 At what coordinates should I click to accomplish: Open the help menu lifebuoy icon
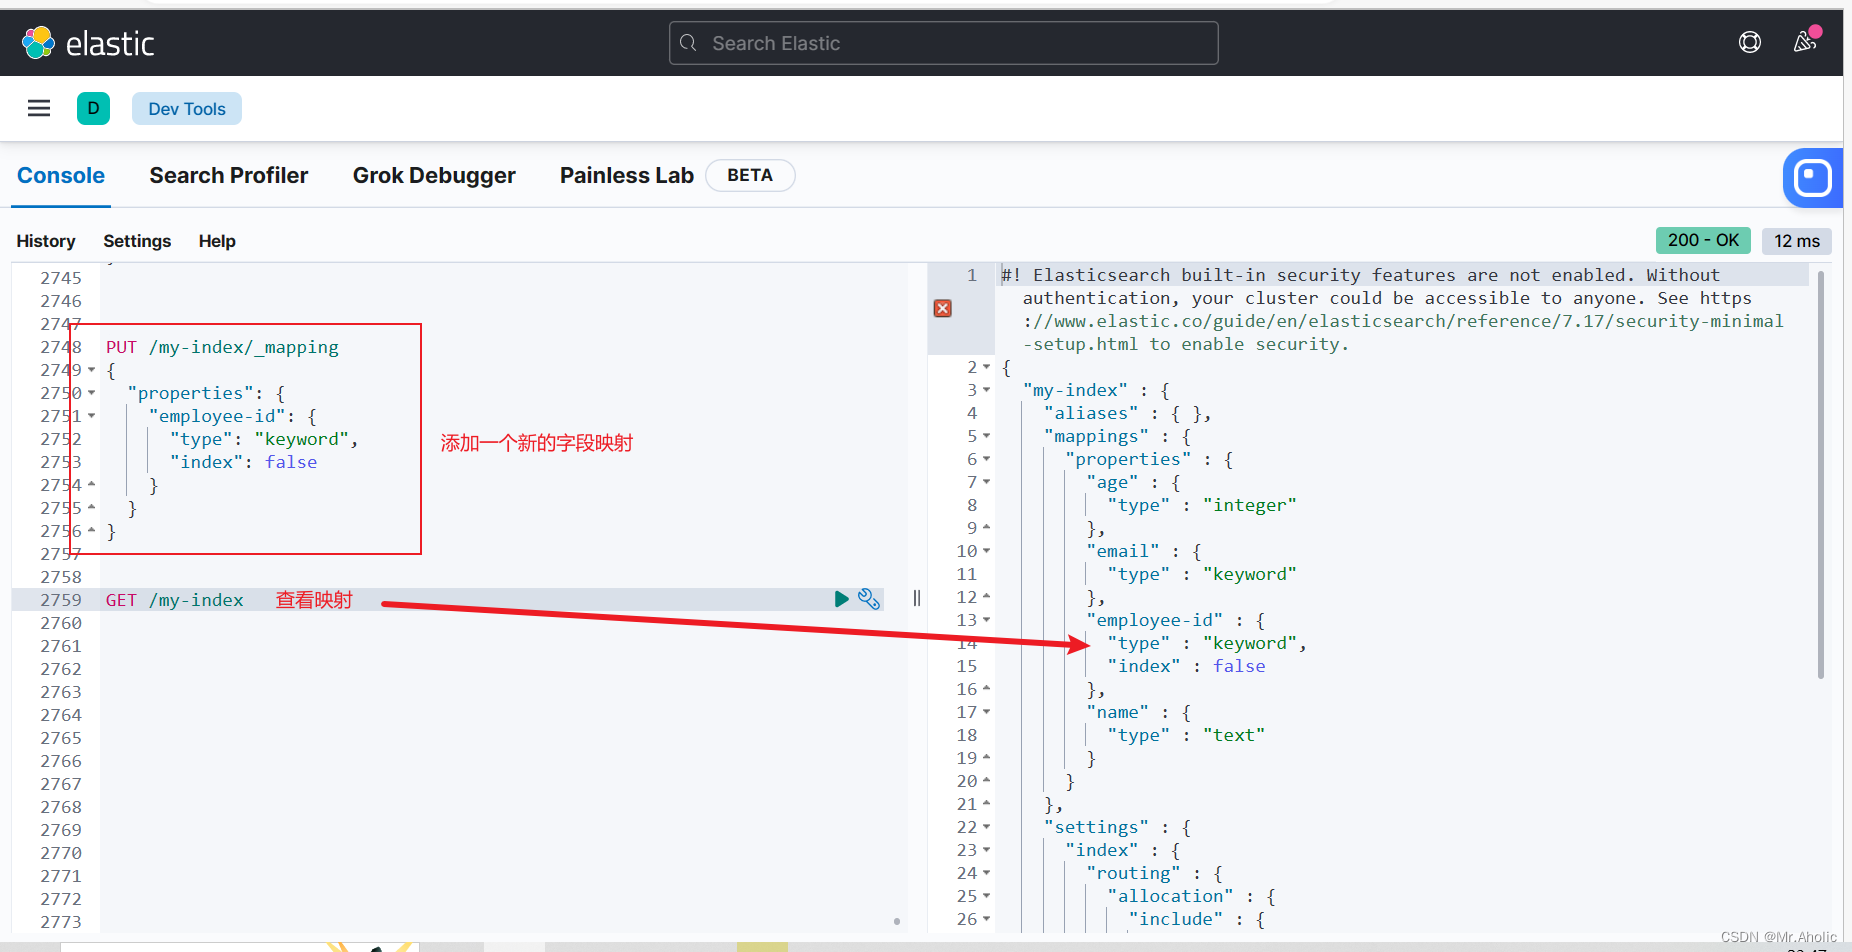pos(1750,42)
